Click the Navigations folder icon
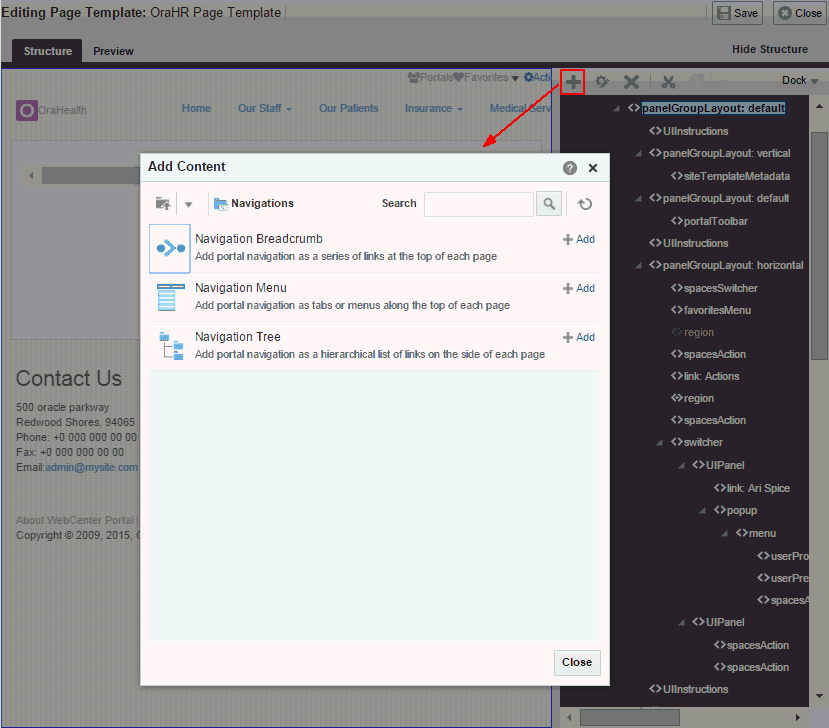Viewport: 829px width, 728px height. [x=220, y=204]
